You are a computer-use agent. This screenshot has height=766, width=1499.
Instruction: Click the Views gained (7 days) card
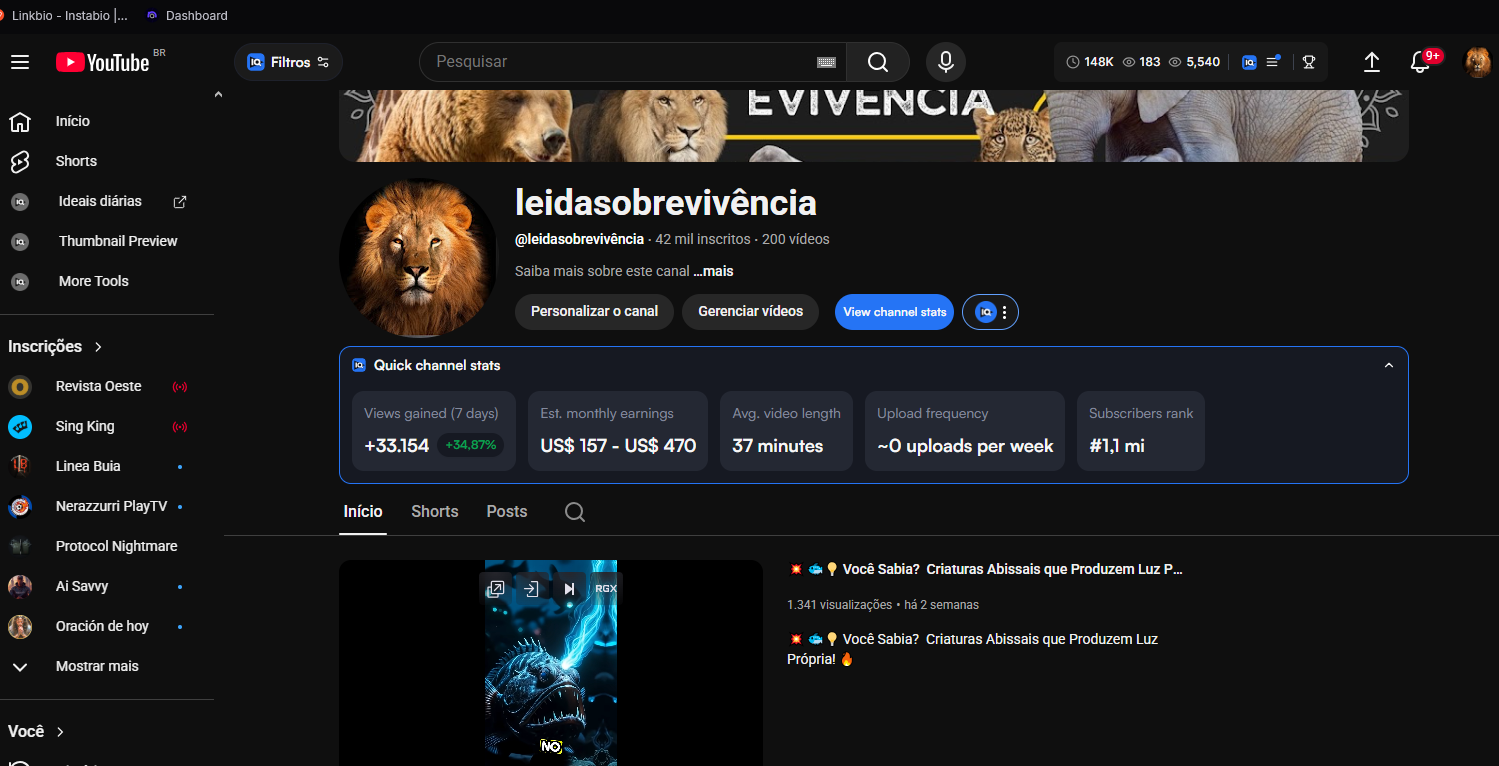coord(434,431)
